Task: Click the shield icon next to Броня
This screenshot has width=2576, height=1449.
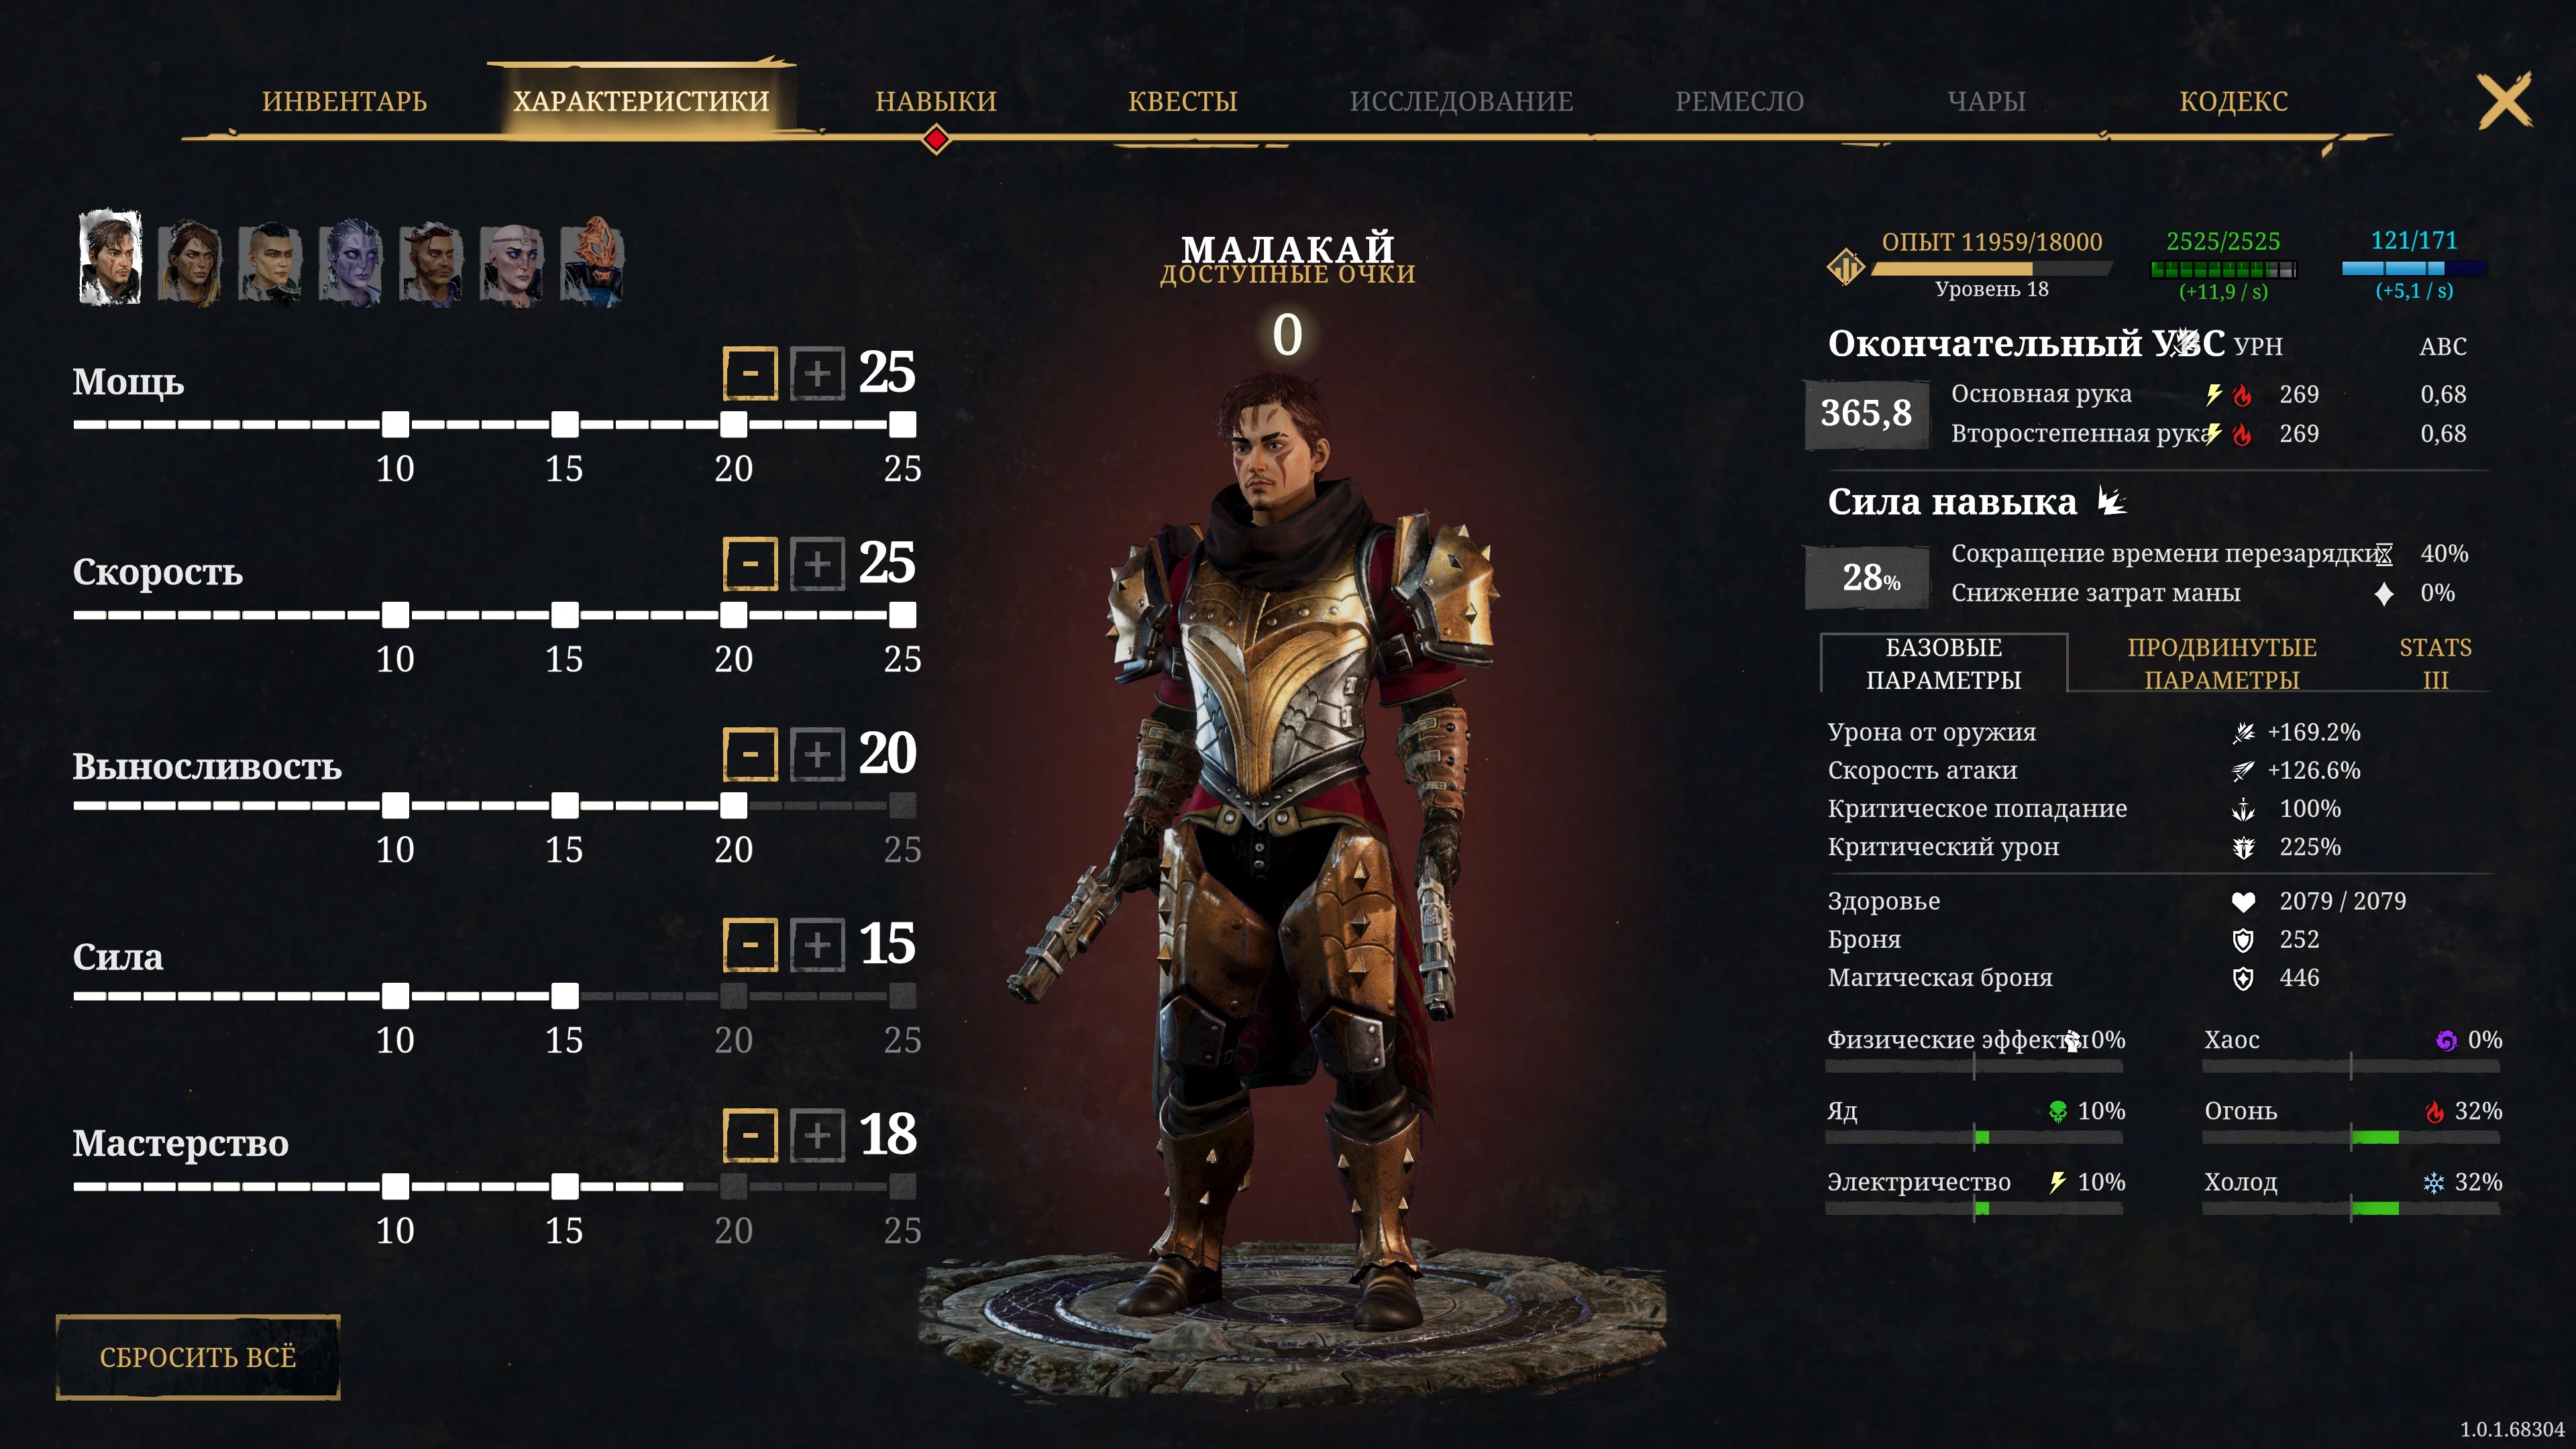Action: pyautogui.click(x=2243, y=940)
